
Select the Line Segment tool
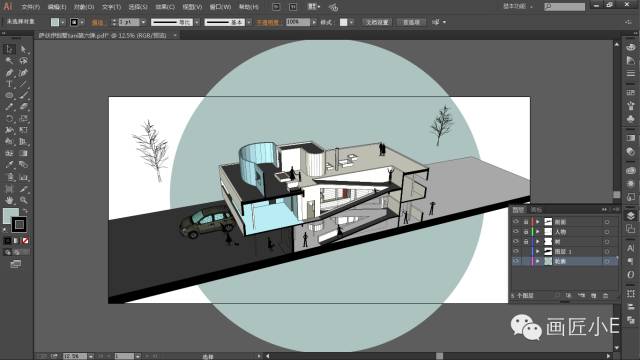[23, 84]
